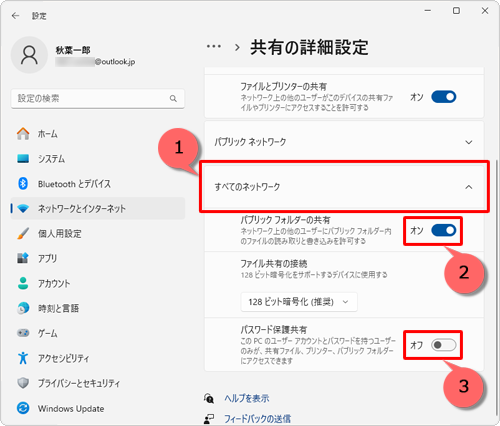Screen dimensions: 500x426
Task: Click the ヘルプを表示 link
Action: (247, 398)
